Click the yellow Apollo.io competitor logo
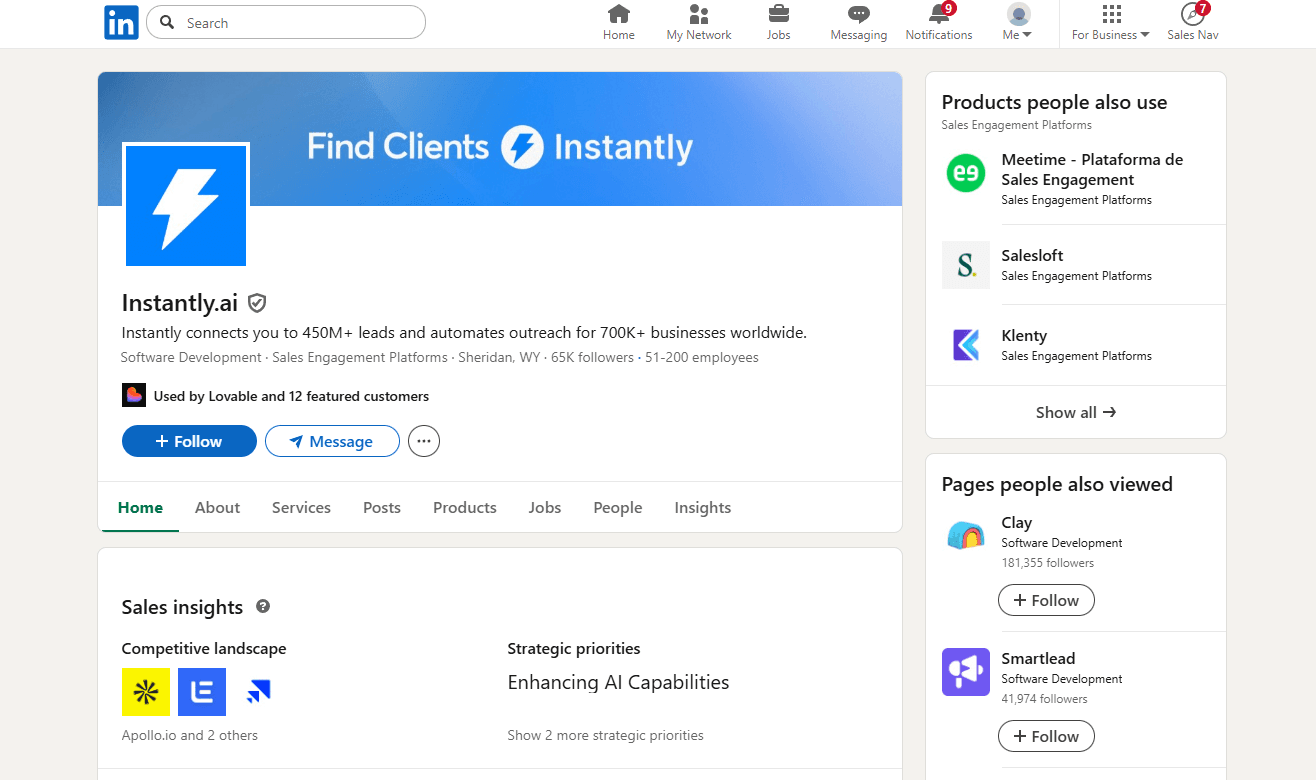This screenshot has height=780, width=1316. (x=146, y=692)
